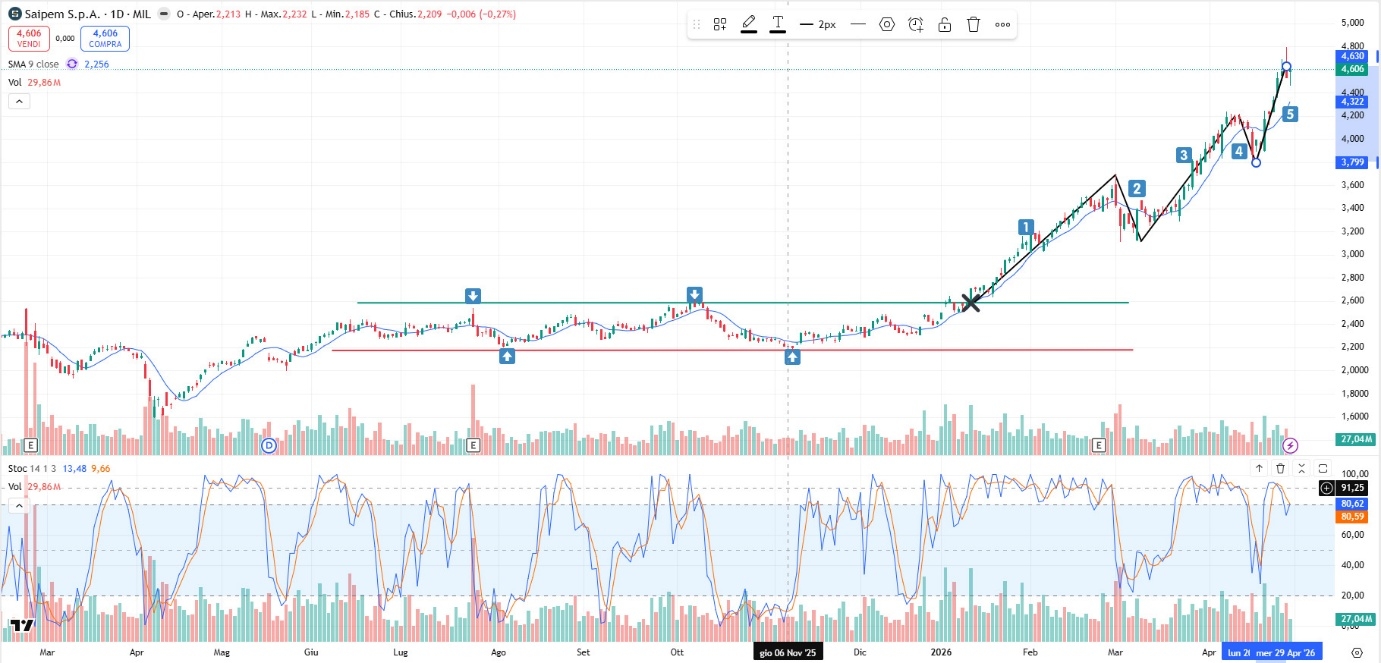This screenshot has width=1381, height=663.
Task: Click the orange 80,59 stochastic value label
Action: [x=1352, y=516]
